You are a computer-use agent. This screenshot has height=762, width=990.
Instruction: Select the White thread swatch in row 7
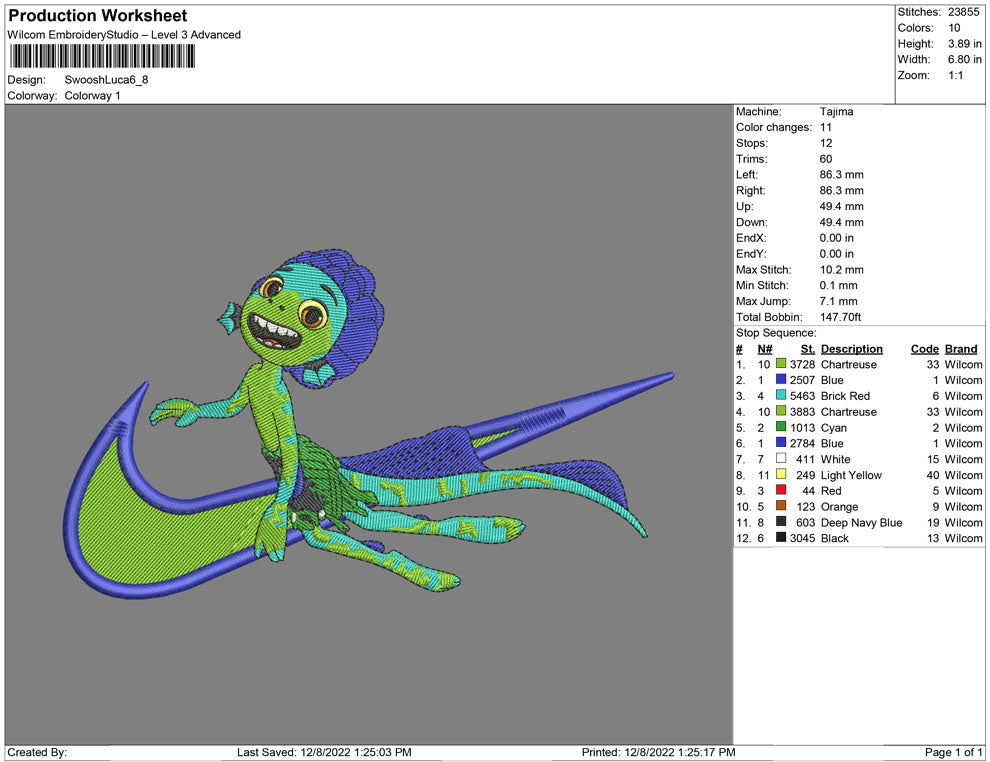pyautogui.click(x=781, y=459)
